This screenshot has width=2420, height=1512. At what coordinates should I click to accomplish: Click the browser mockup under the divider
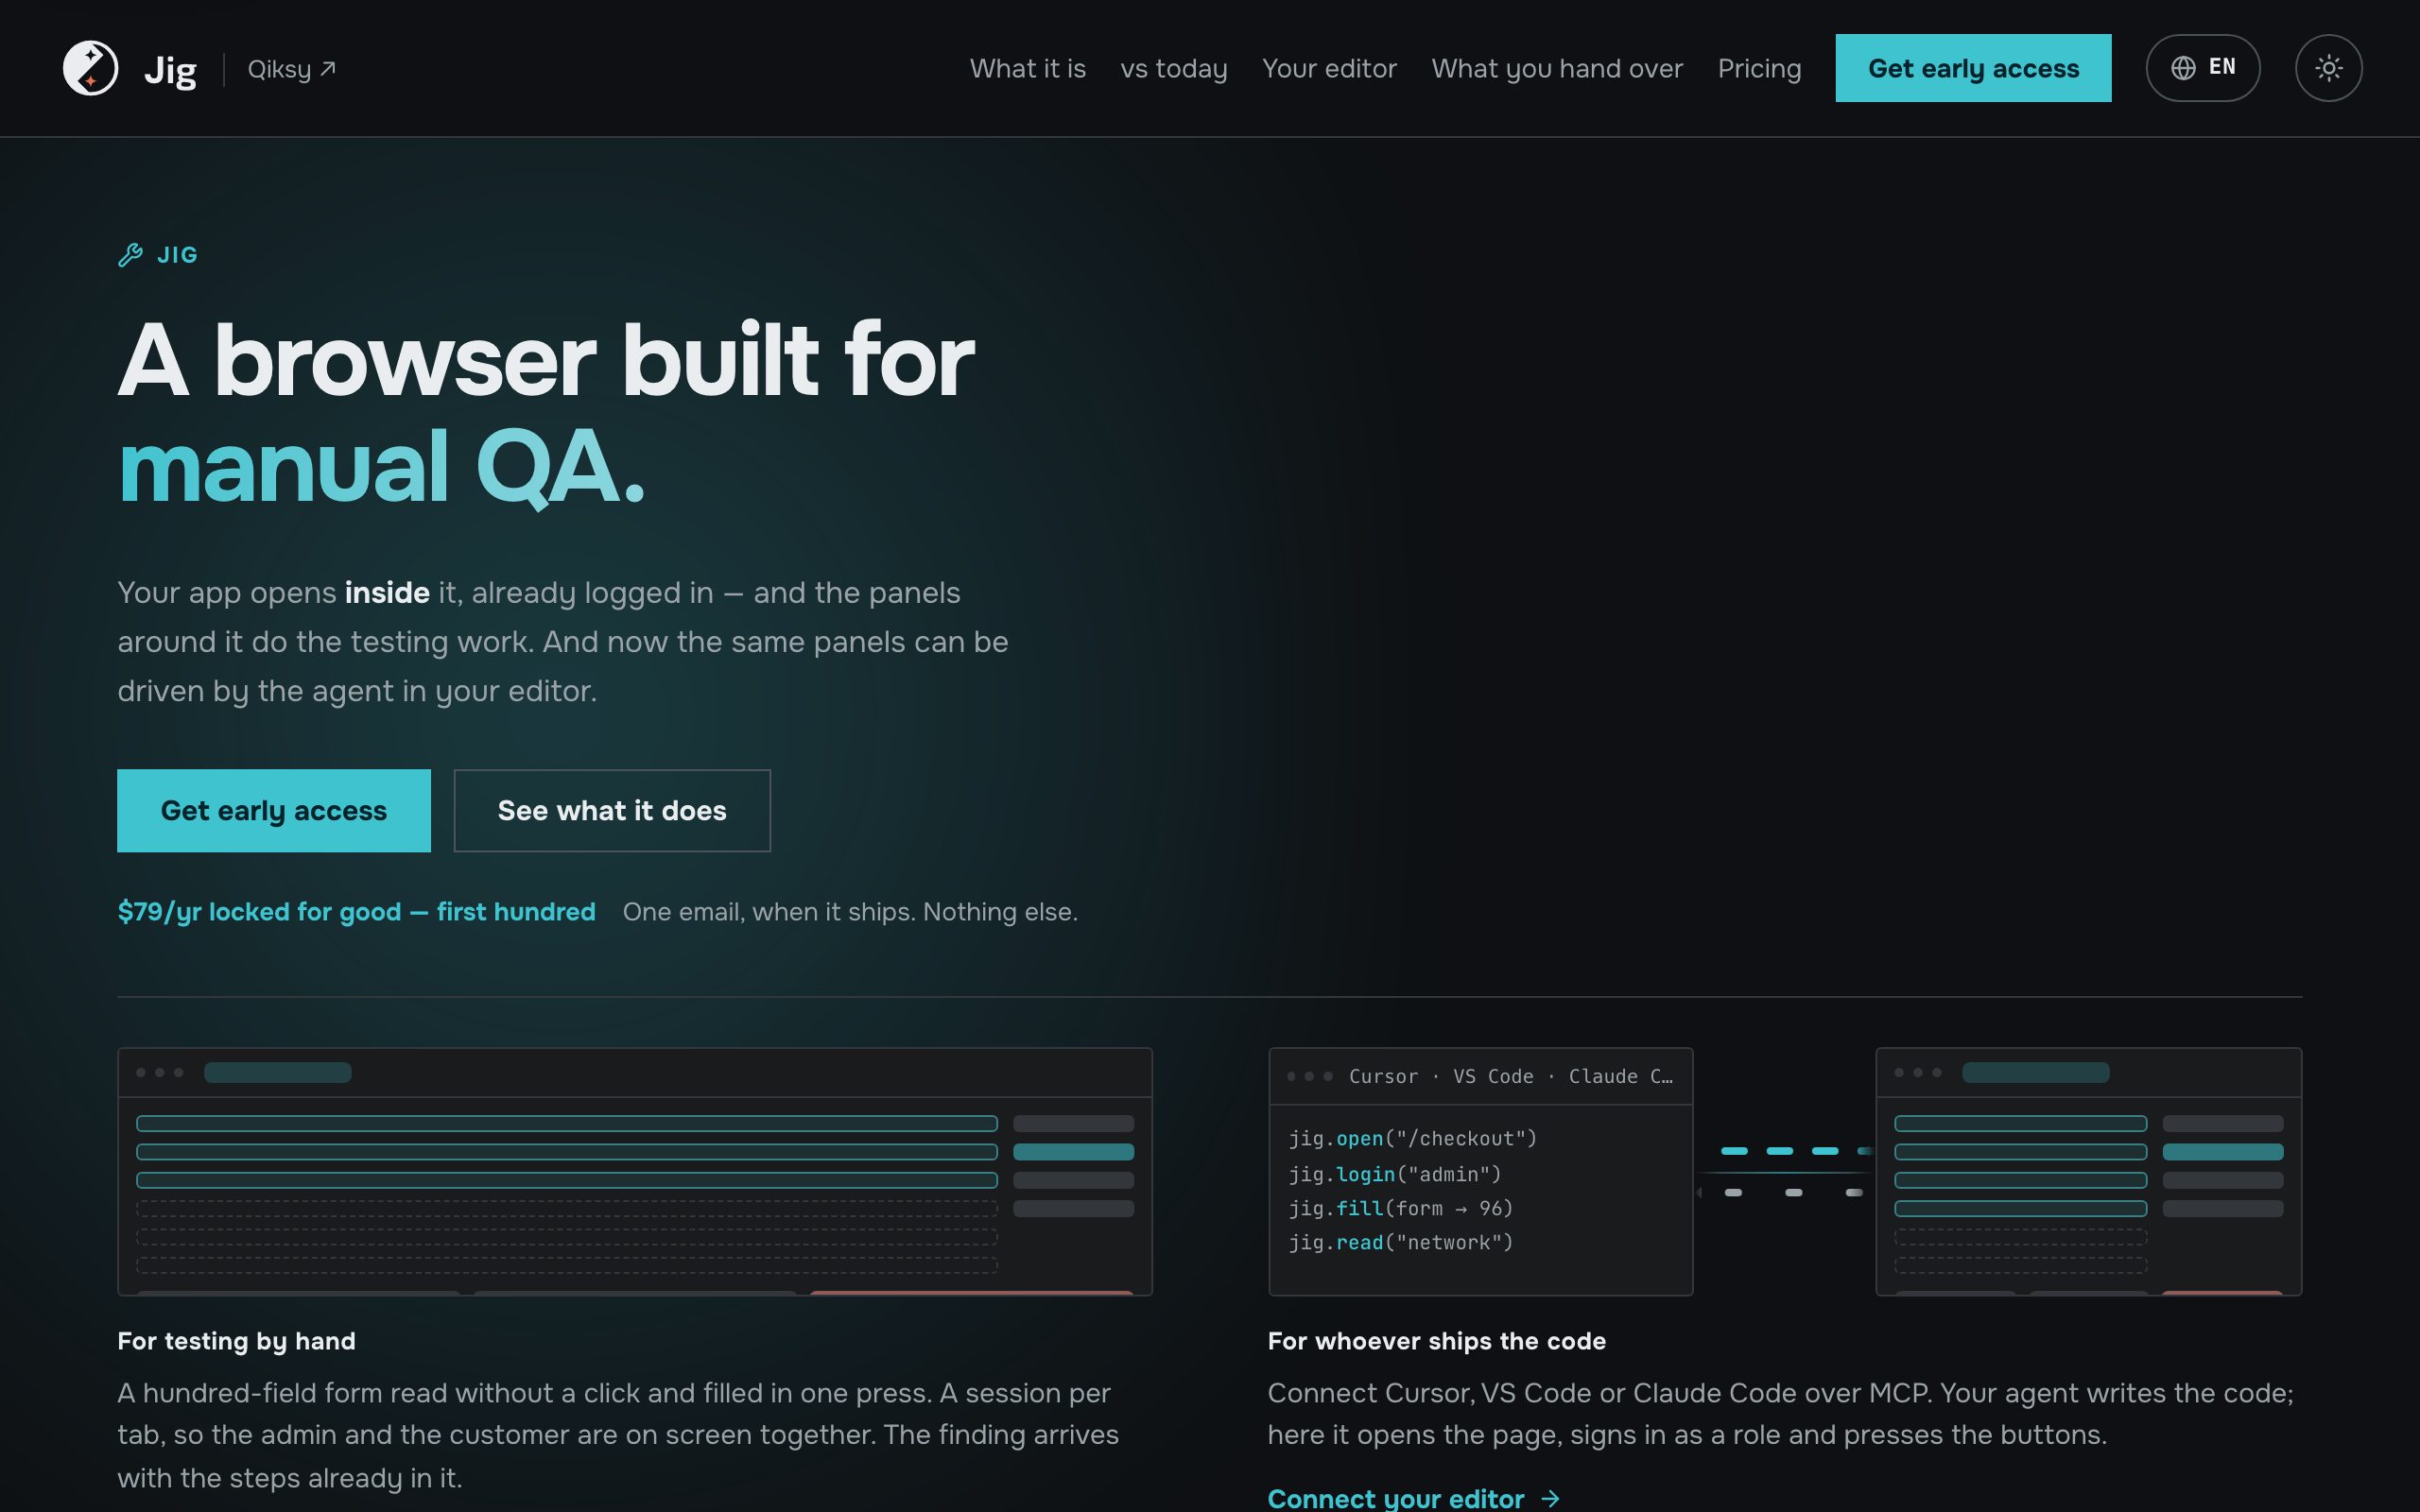[x=635, y=1171]
